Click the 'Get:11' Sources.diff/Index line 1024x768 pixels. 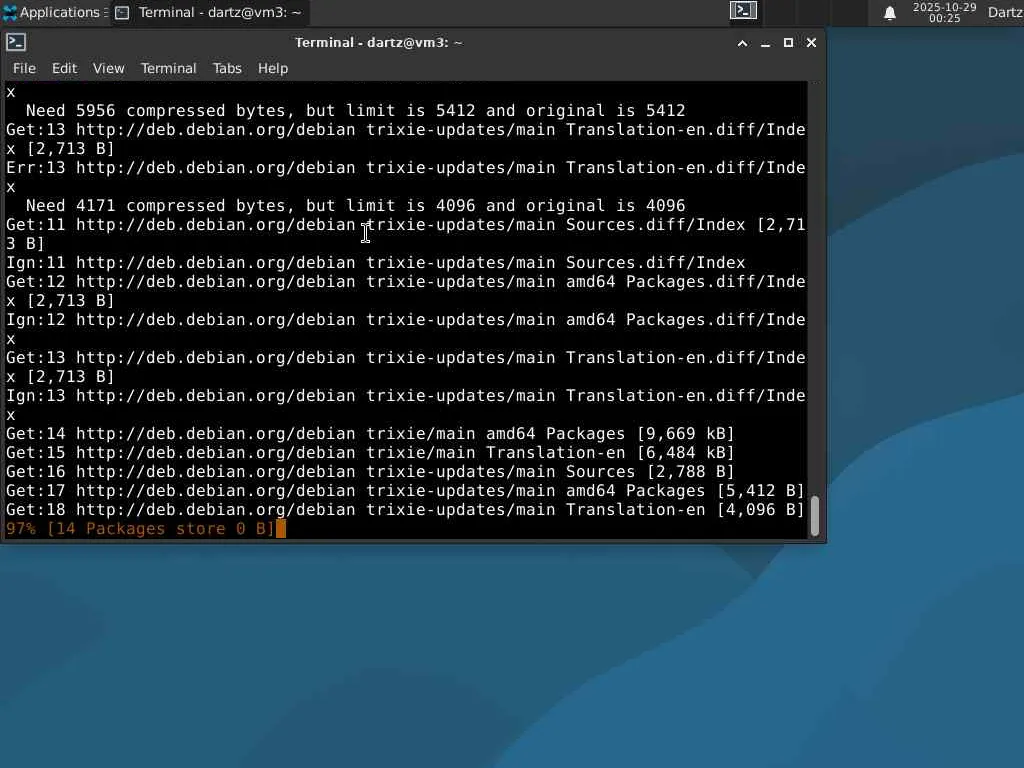tap(406, 234)
